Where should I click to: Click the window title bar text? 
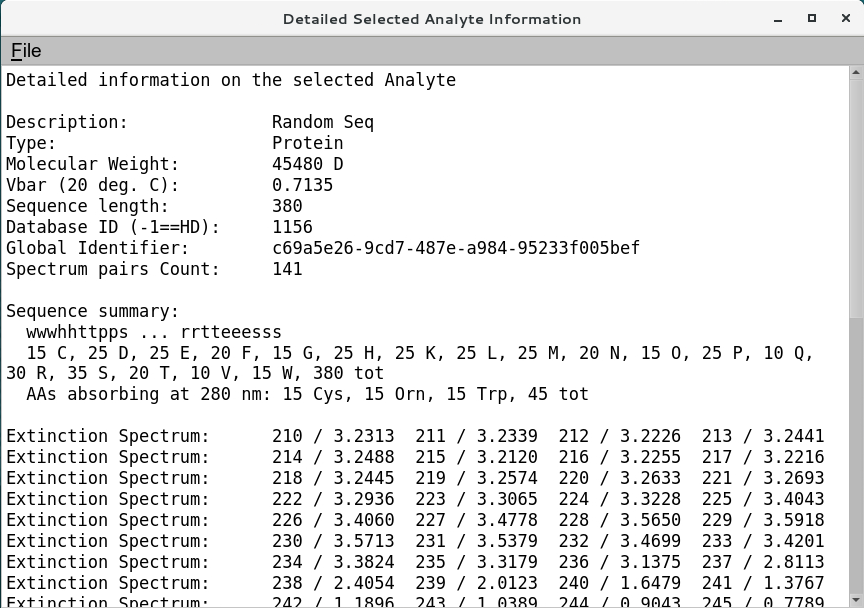click(x=432, y=19)
